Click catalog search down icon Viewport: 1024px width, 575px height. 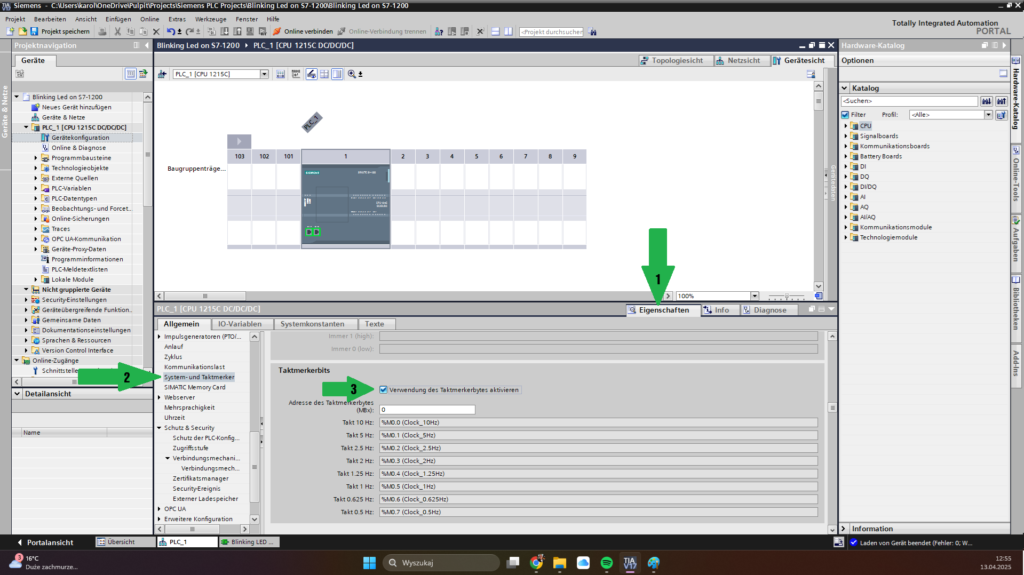pos(986,101)
